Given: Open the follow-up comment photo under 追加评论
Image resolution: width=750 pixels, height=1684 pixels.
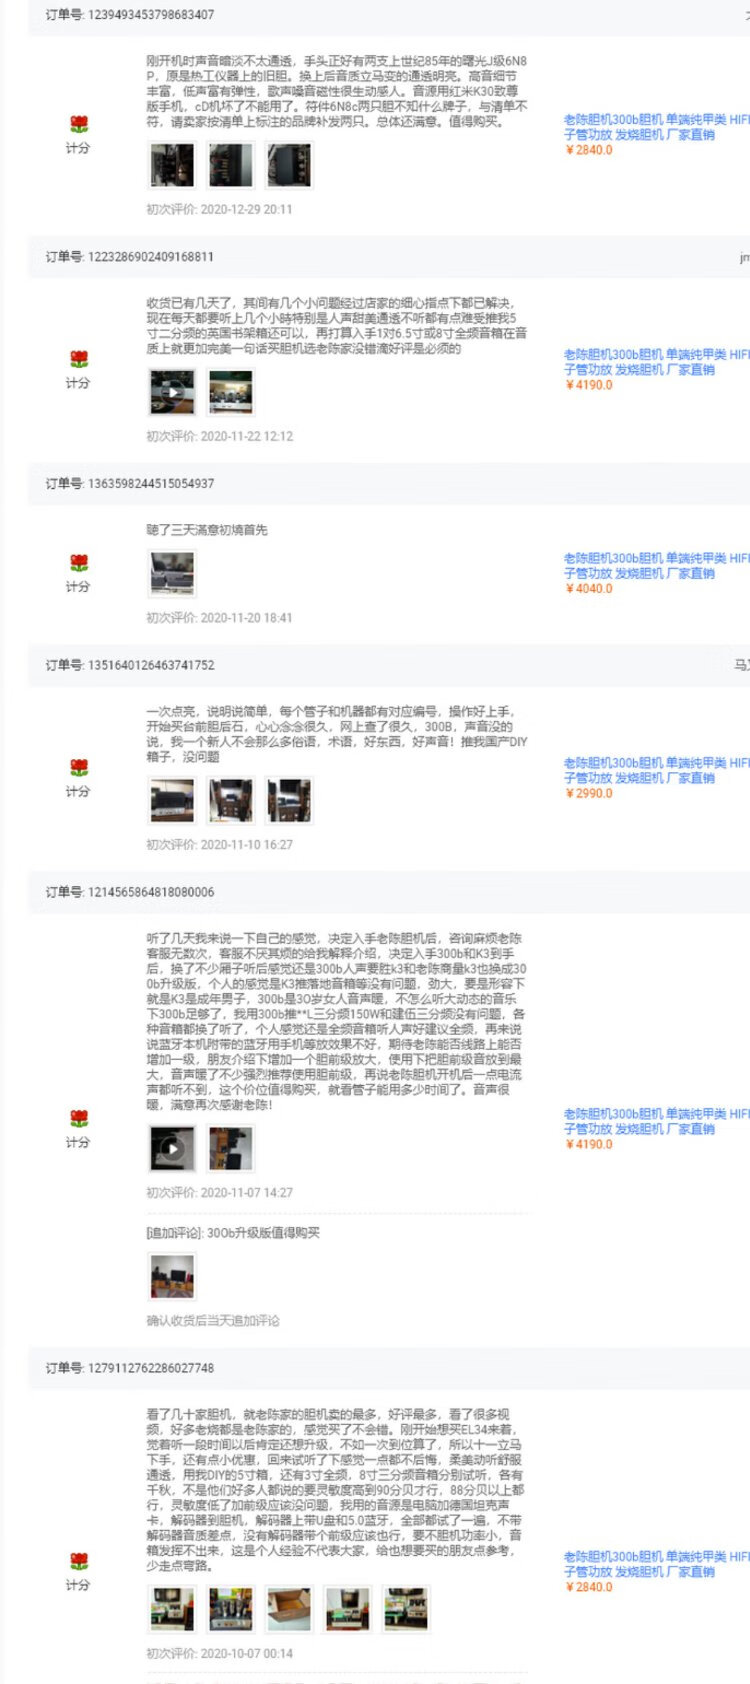Looking at the screenshot, I should click(172, 1276).
